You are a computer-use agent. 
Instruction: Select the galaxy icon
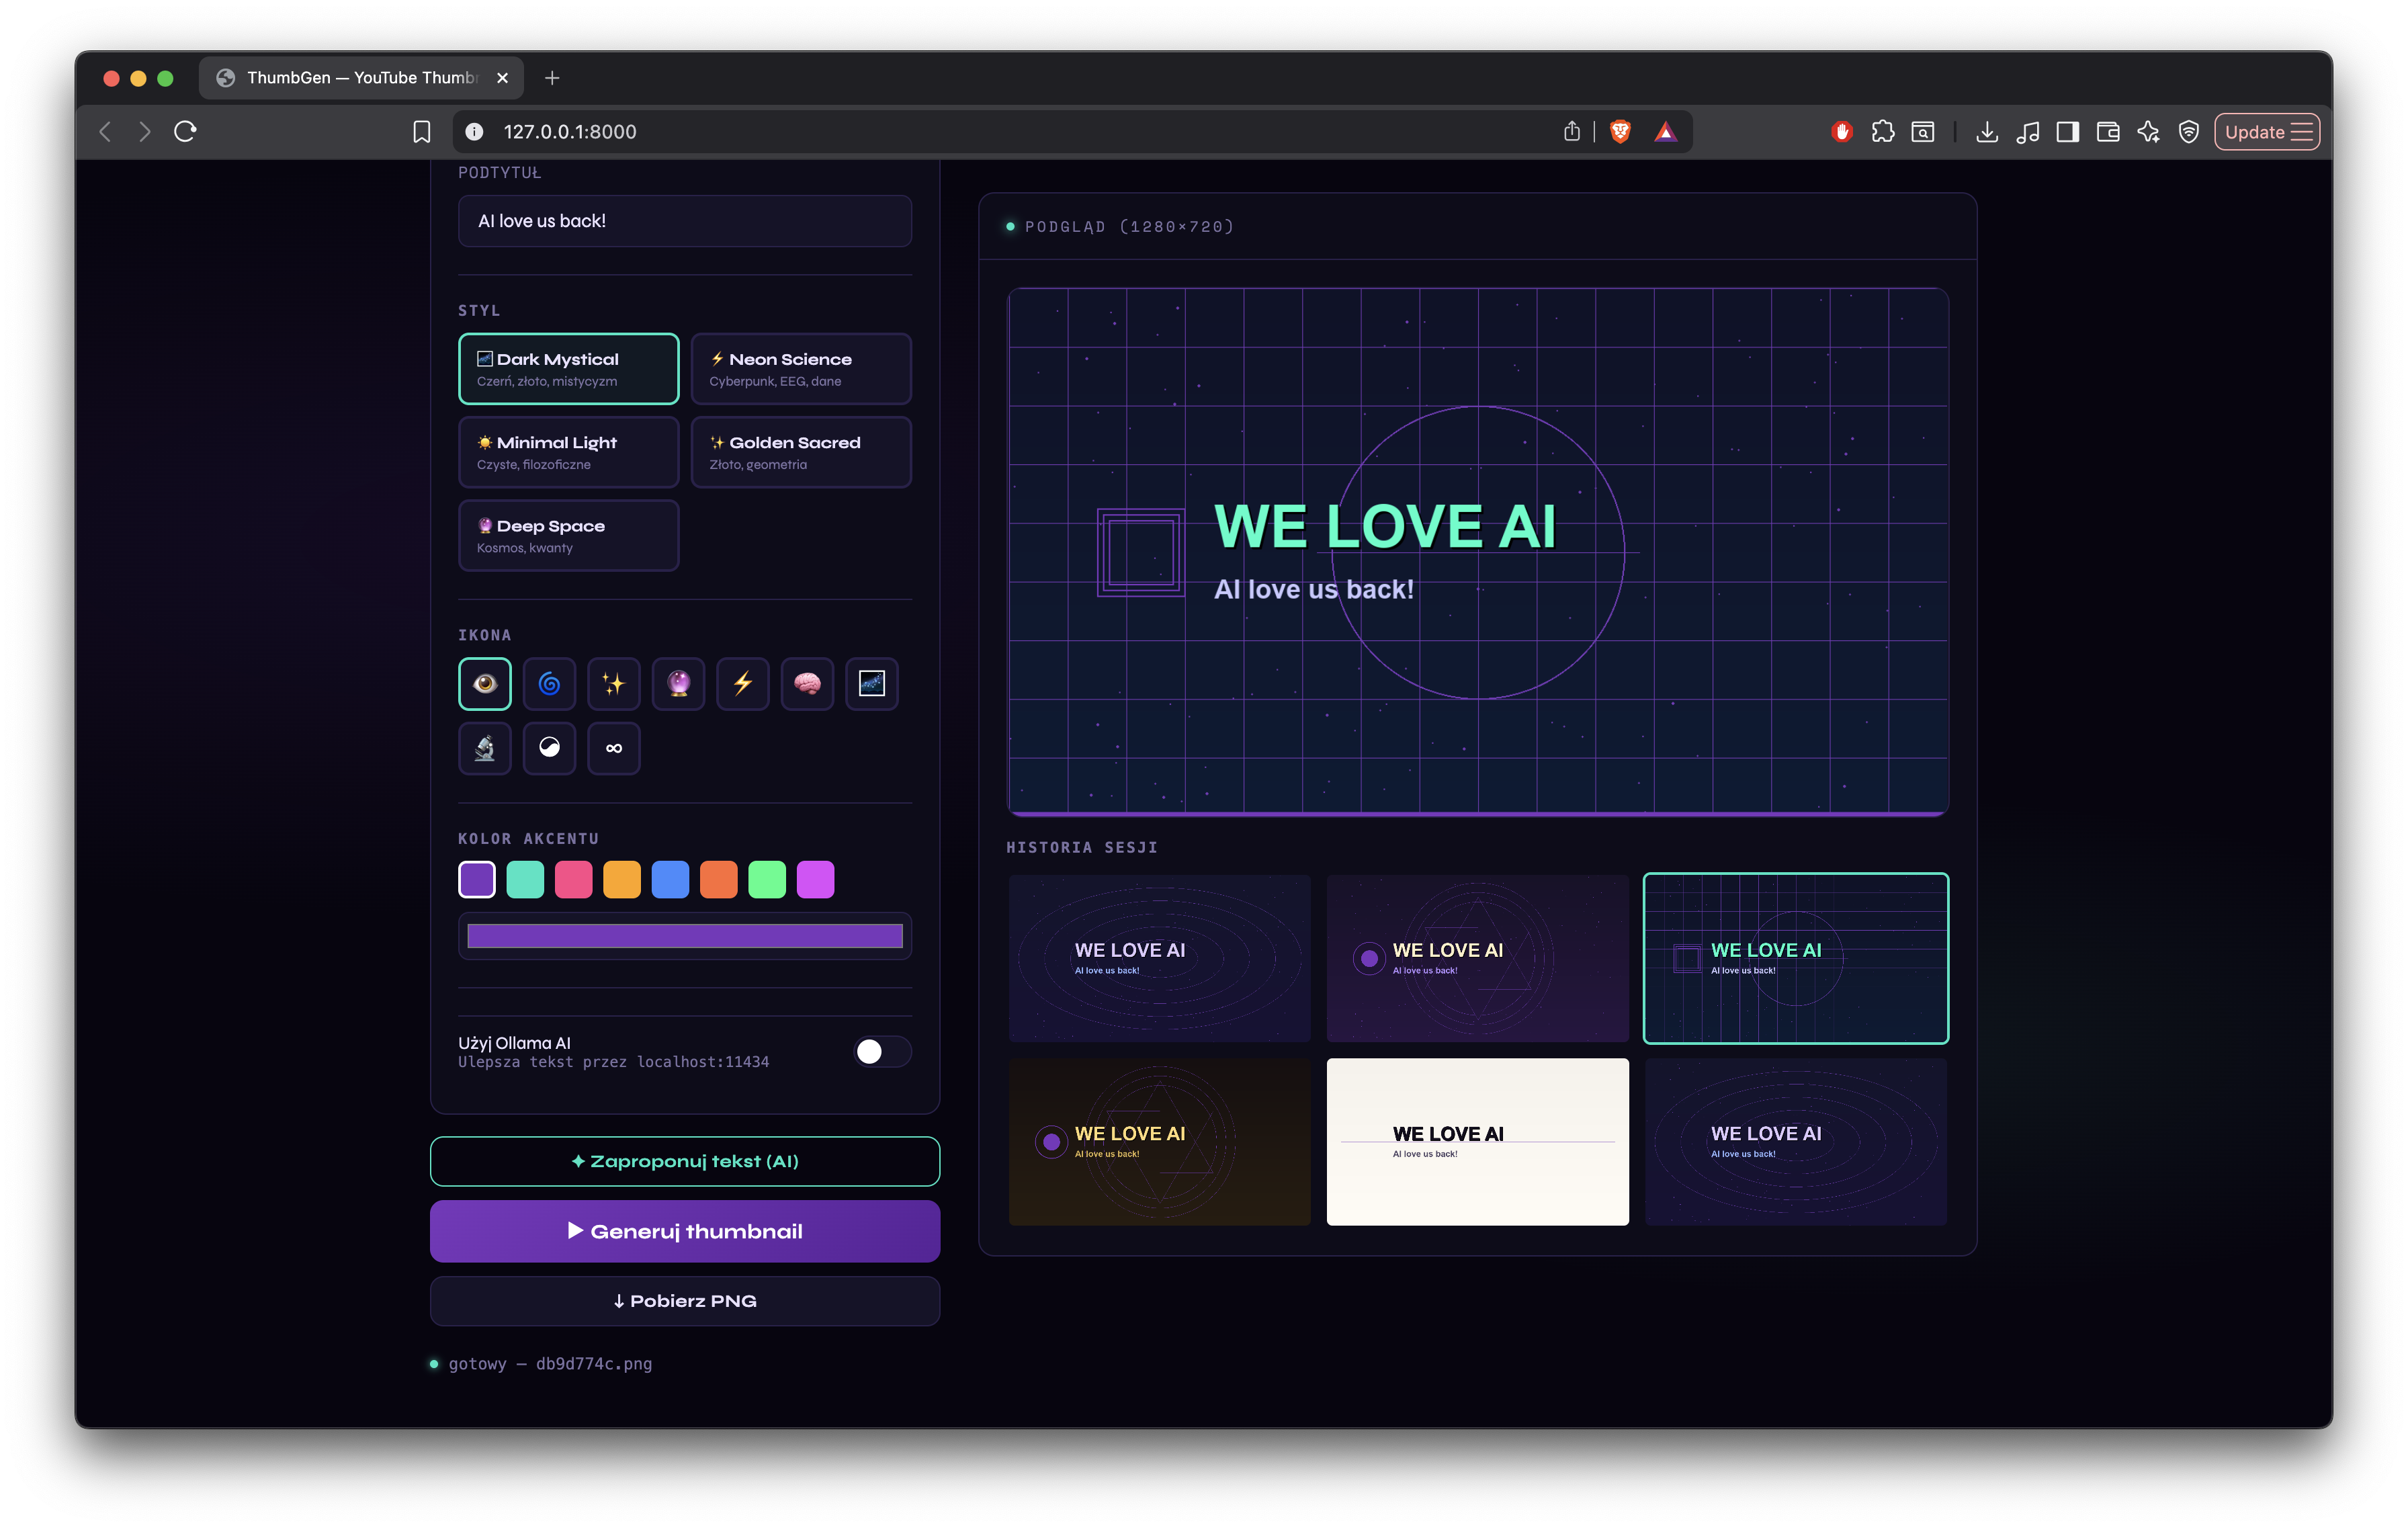pos(871,683)
